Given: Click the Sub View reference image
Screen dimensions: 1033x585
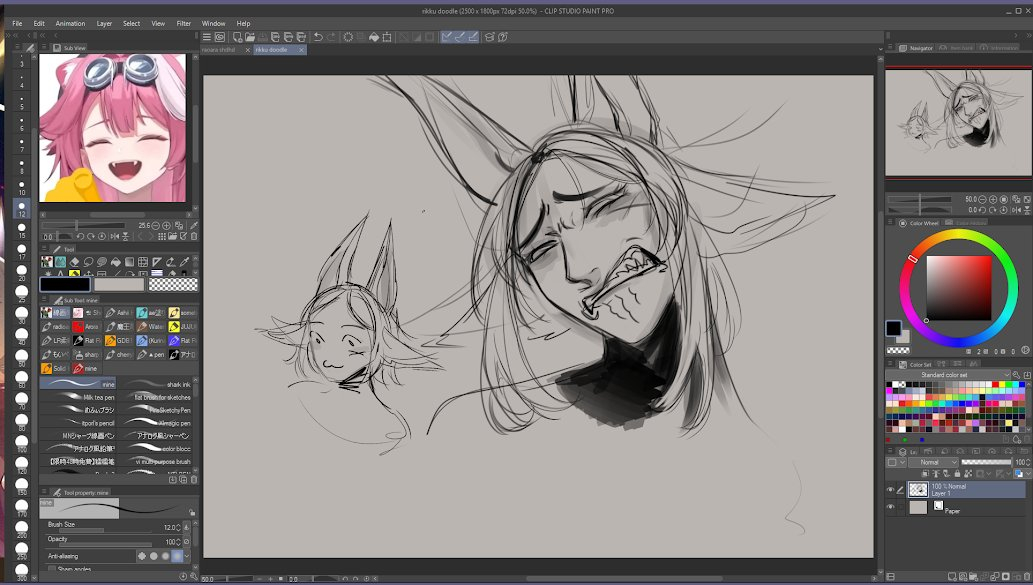Looking at the screenshot, I should click(x=112, y=127).
